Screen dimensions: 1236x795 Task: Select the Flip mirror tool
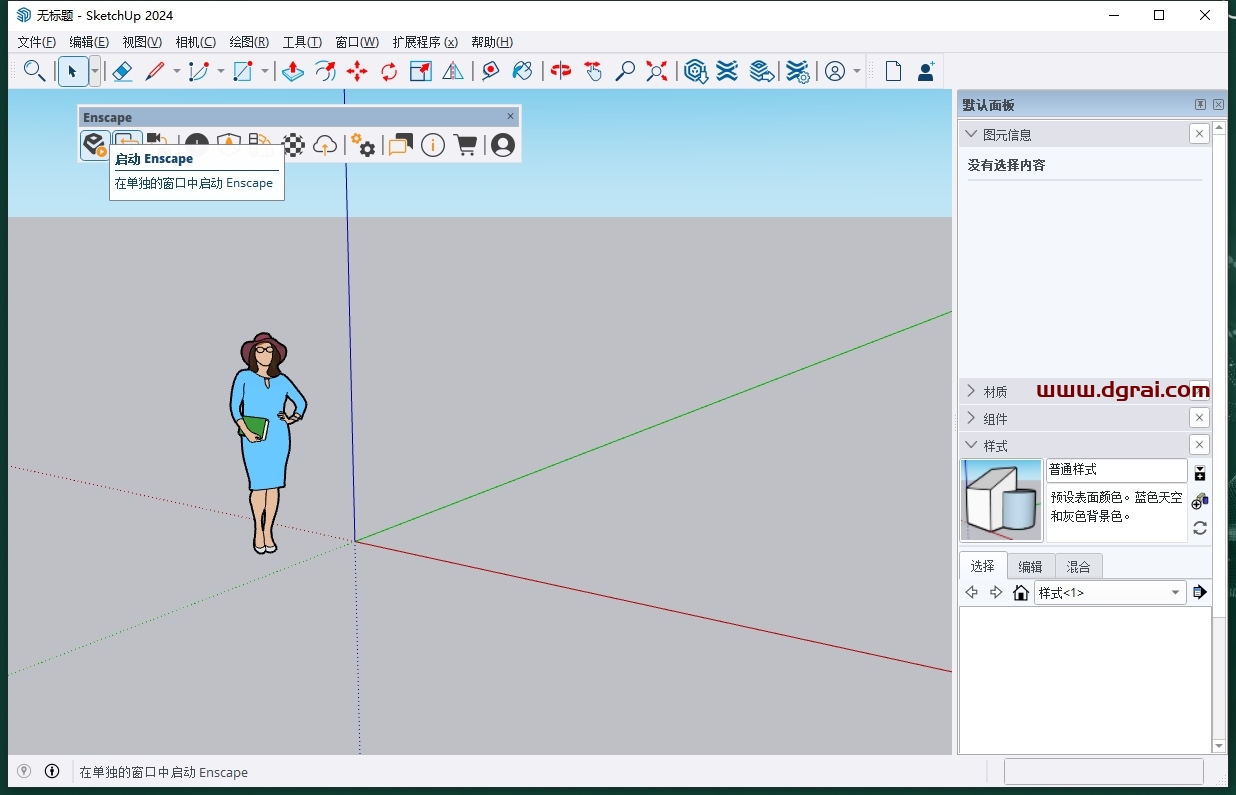[453, 71]
